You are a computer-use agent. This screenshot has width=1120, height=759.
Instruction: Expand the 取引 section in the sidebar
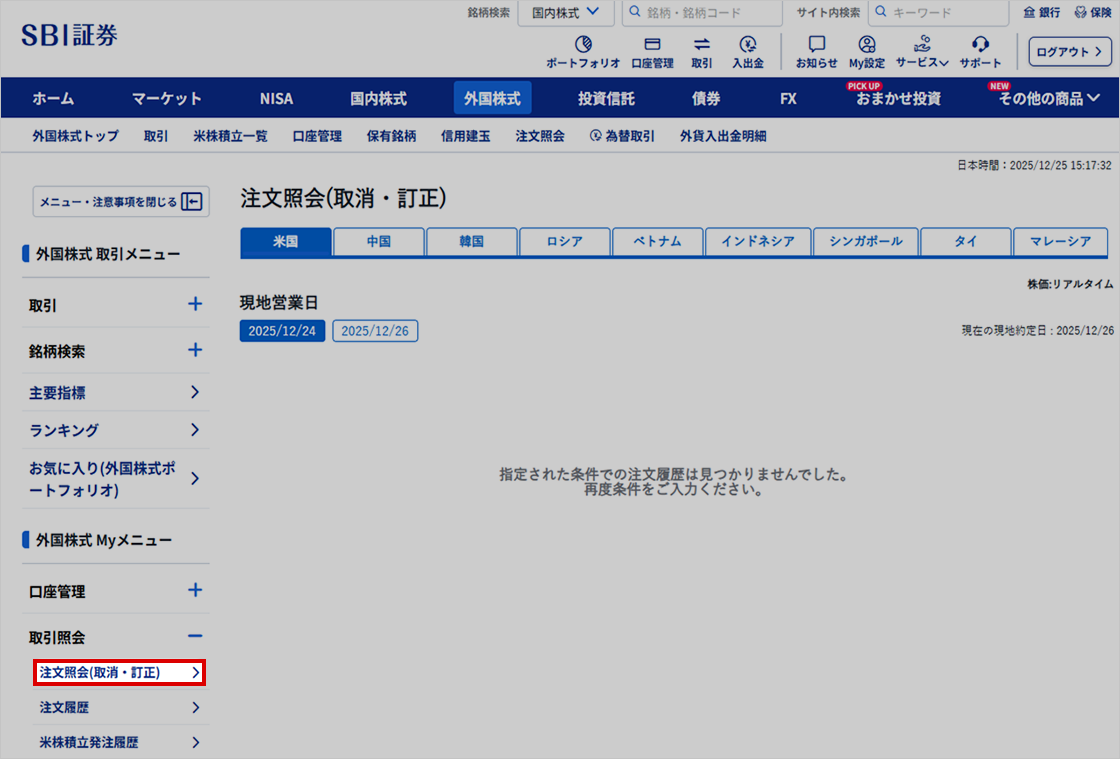pos(115,305)
